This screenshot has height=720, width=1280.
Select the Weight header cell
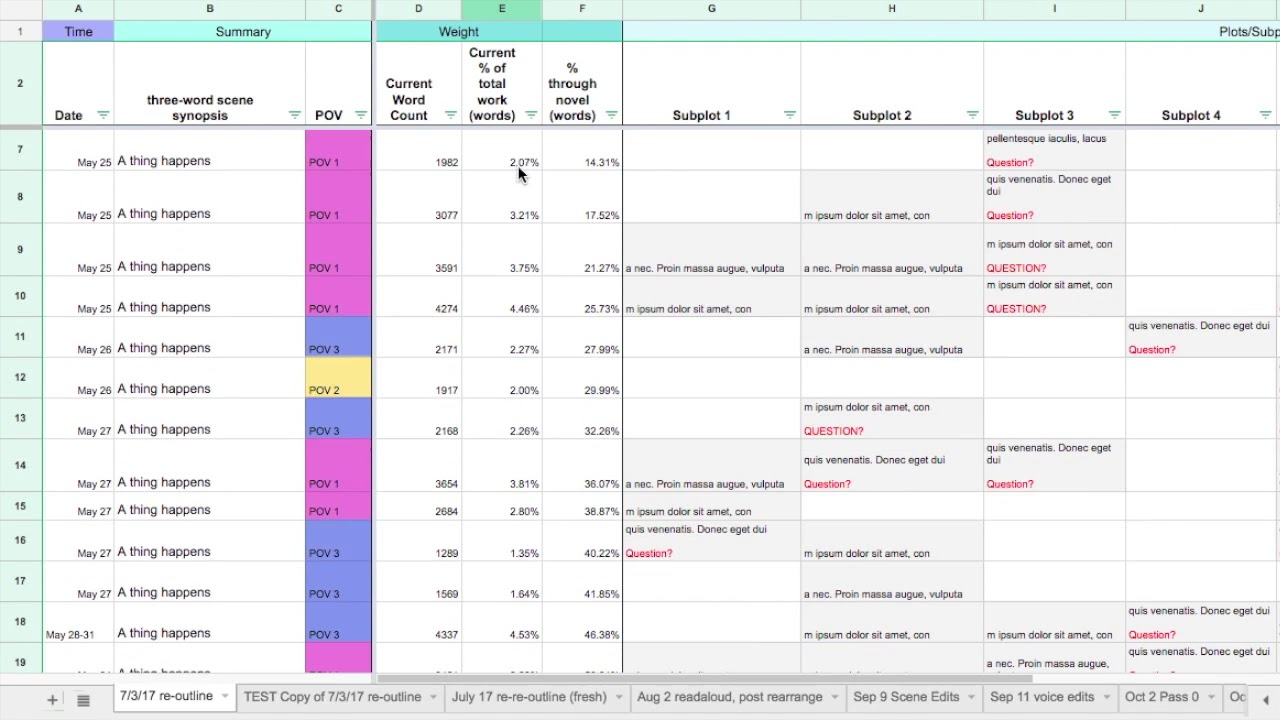(x=459, y=32)
